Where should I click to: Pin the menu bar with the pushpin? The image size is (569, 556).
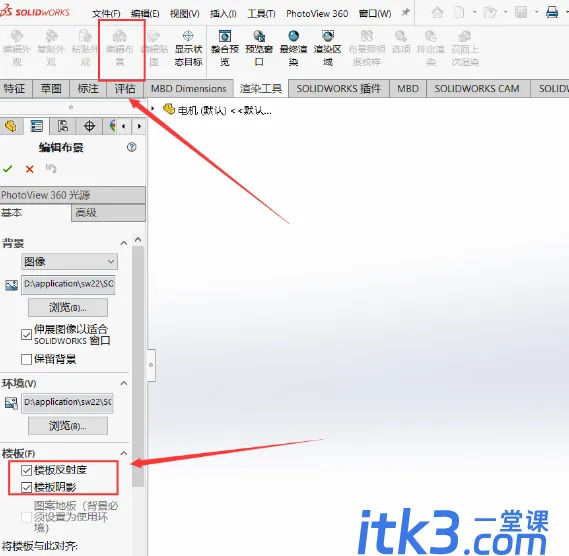(405, 13)
